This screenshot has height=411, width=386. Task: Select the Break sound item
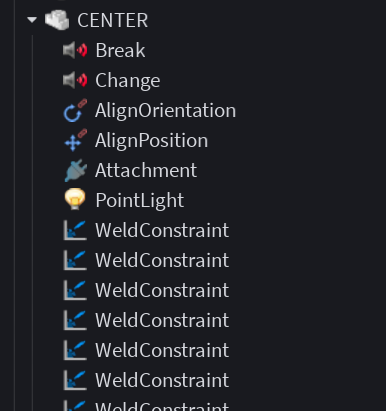point(120,50)
